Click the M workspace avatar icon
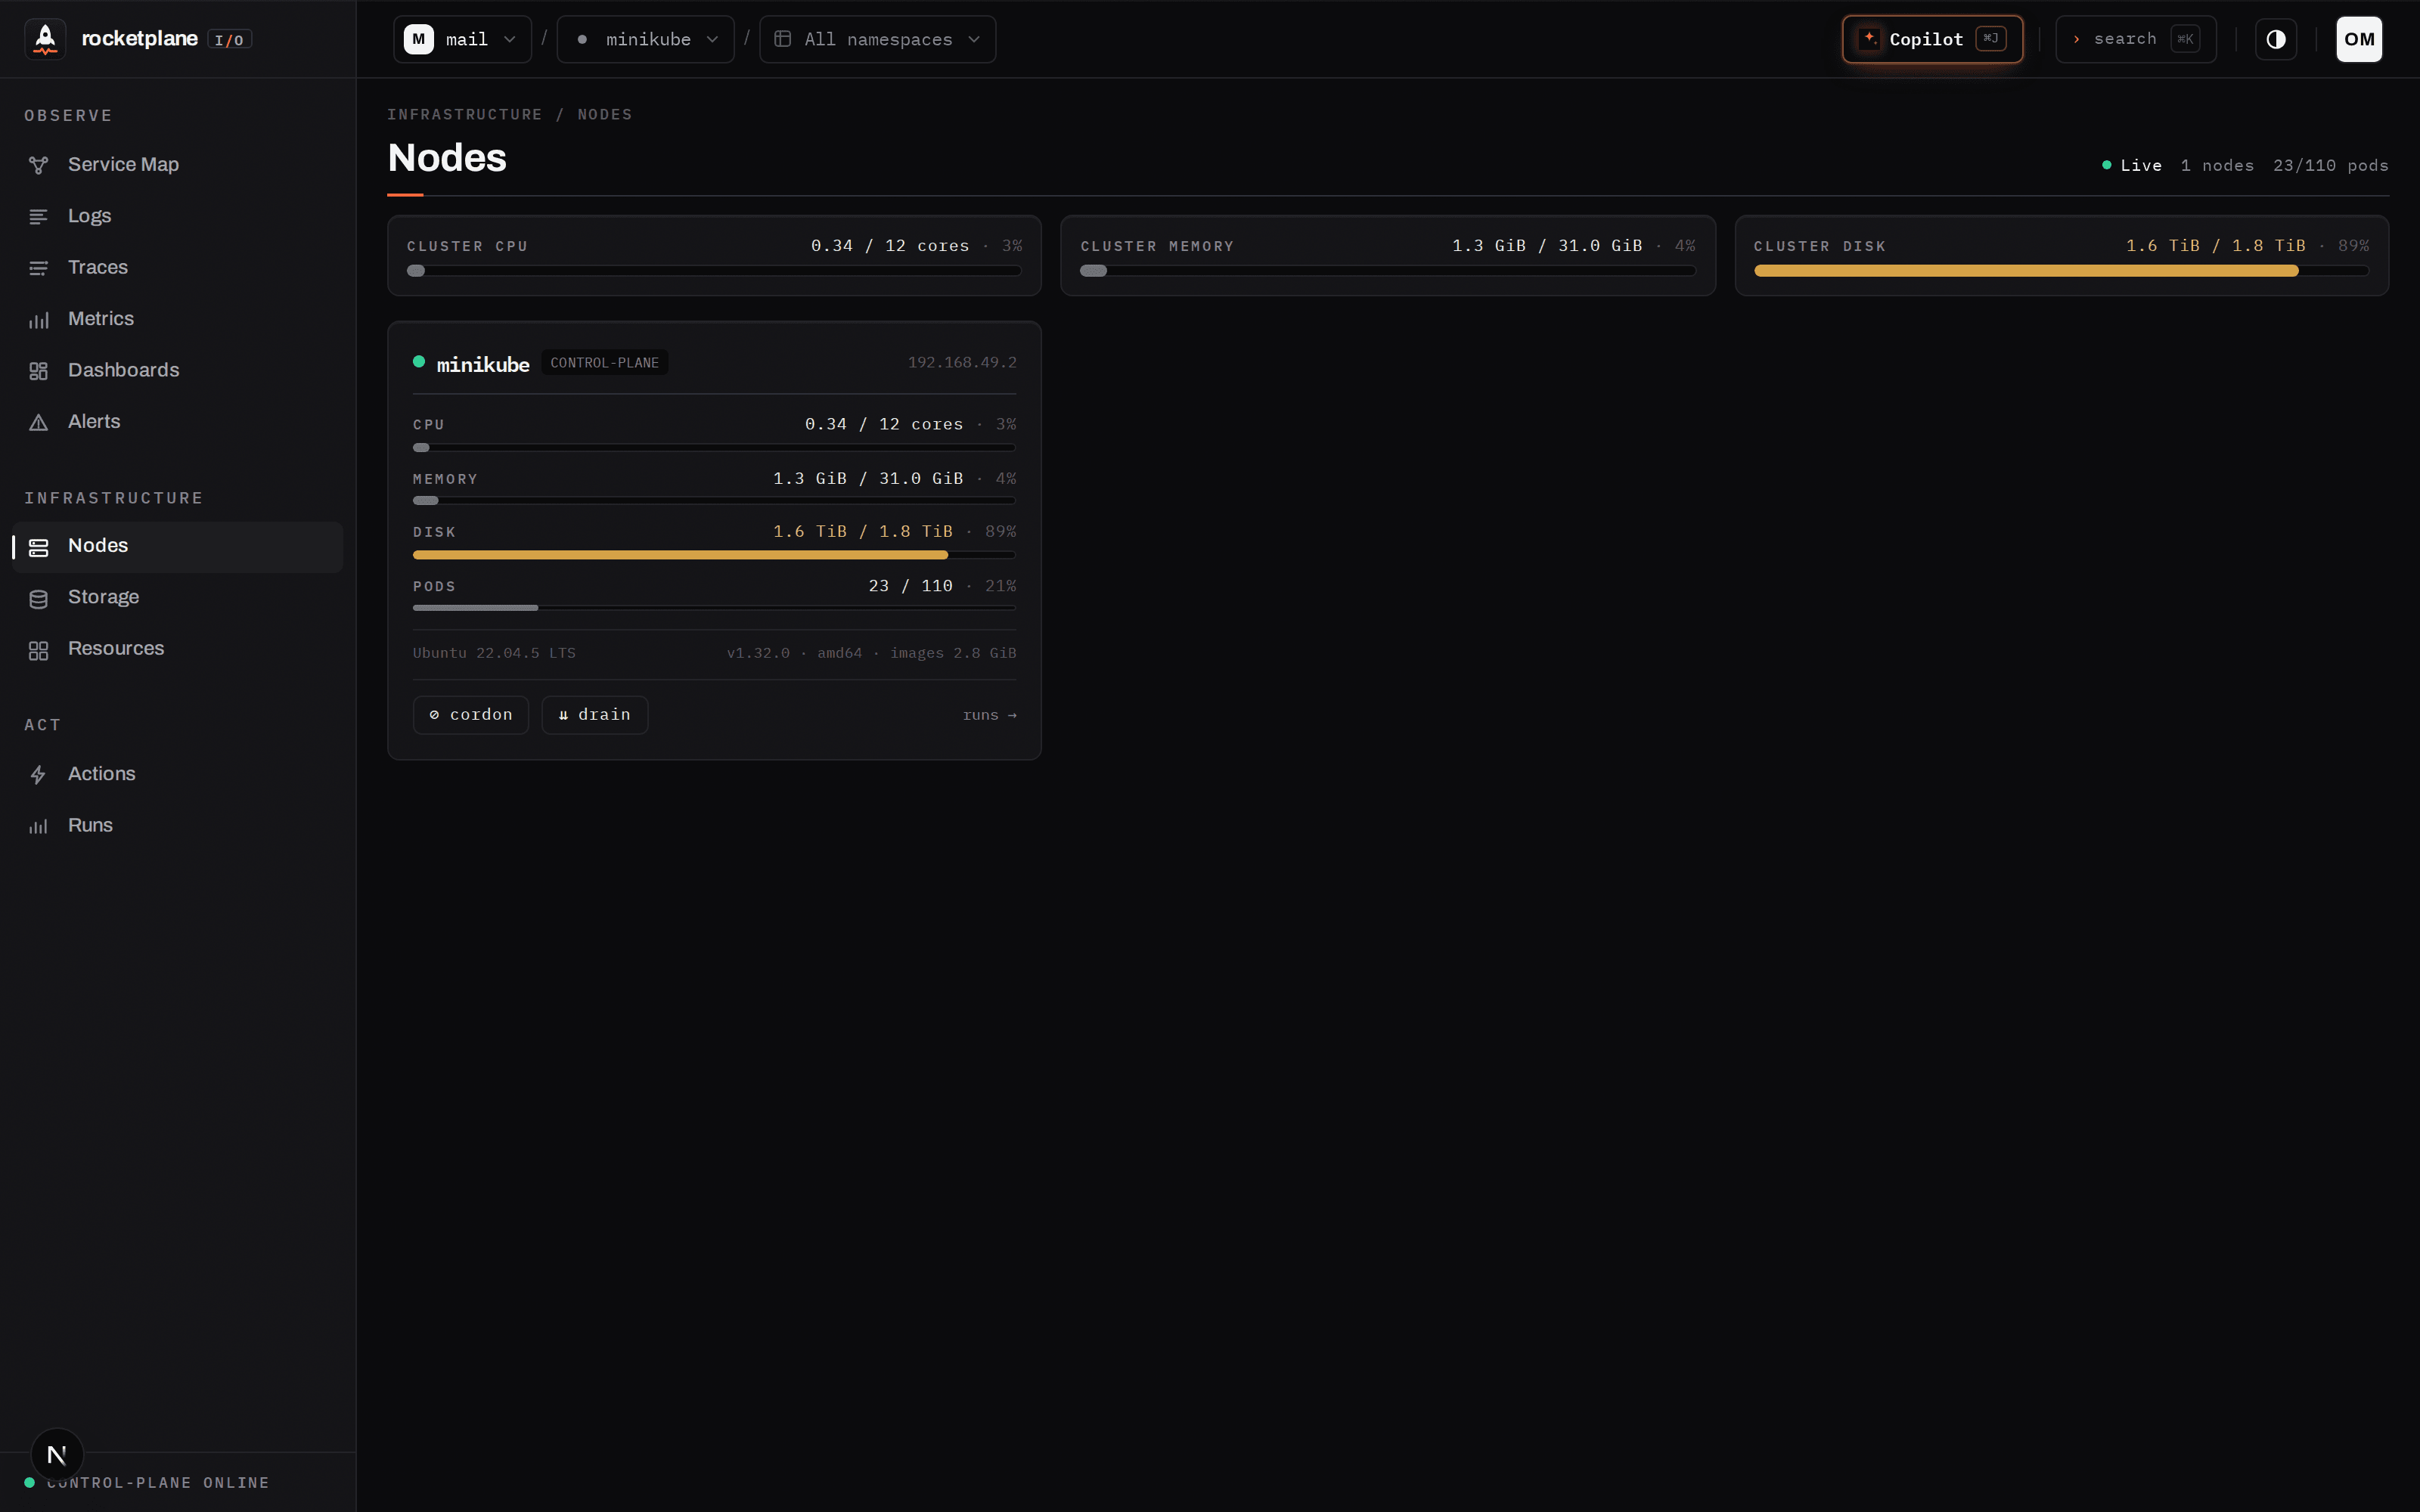This screenshot has height=1512, width=2420. coord(418,39)
